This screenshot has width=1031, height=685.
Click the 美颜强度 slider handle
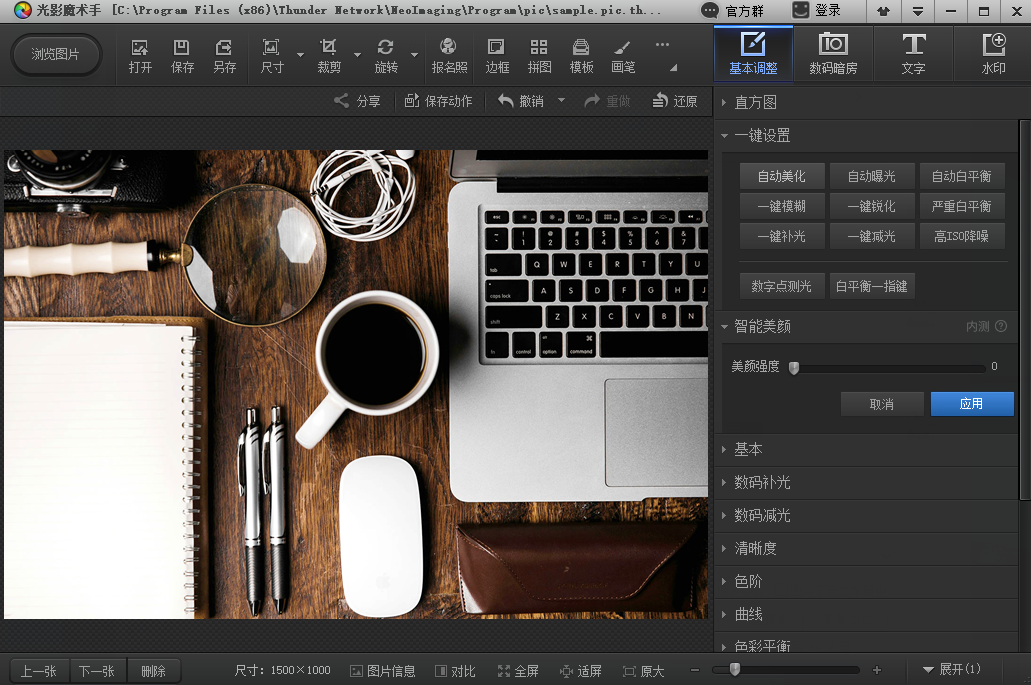[794, 367]
